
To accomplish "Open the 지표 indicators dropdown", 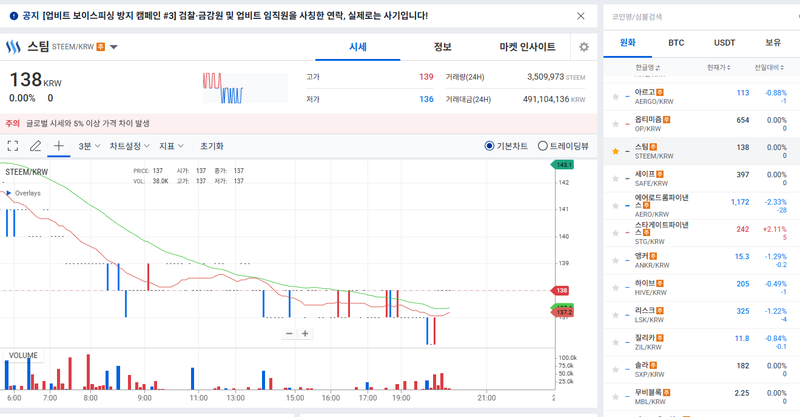I will [172, 146].
